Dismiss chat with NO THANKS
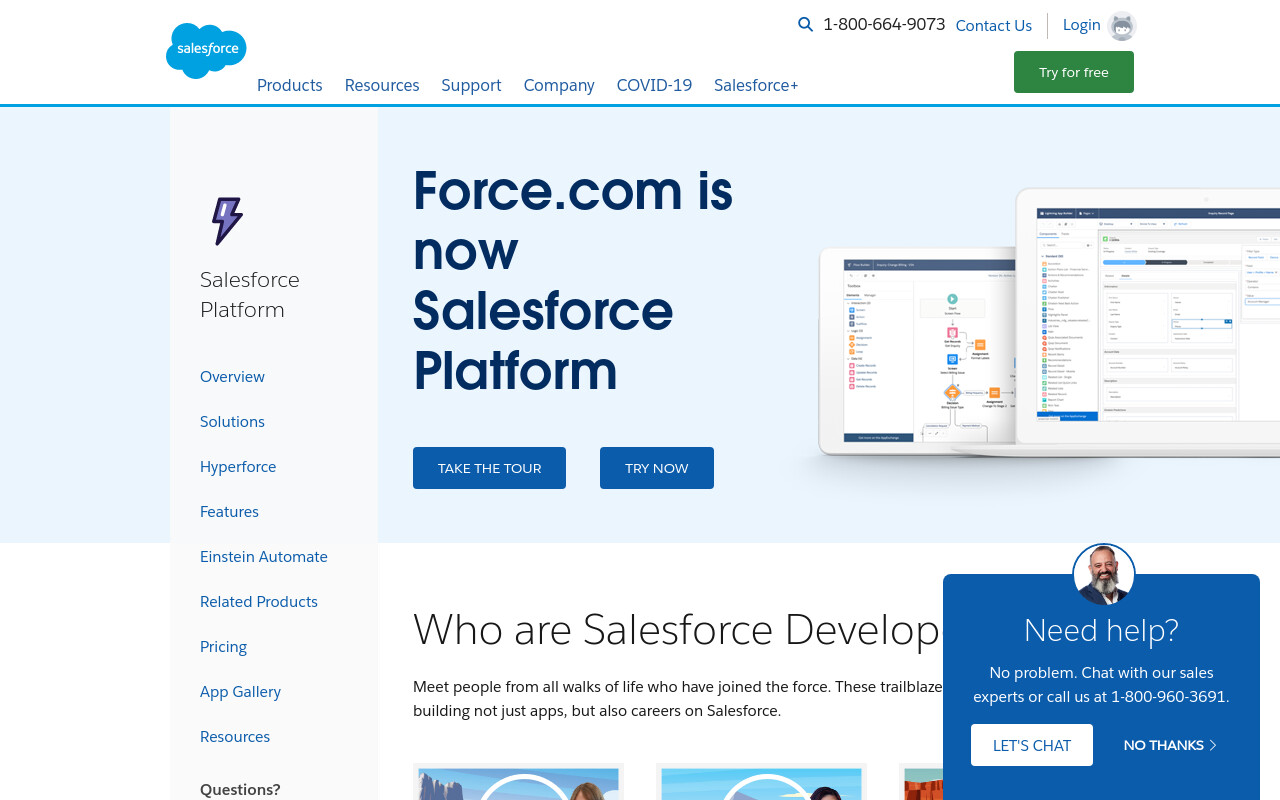Screen dimensions: 1280x800 (x=1164, y=745)
